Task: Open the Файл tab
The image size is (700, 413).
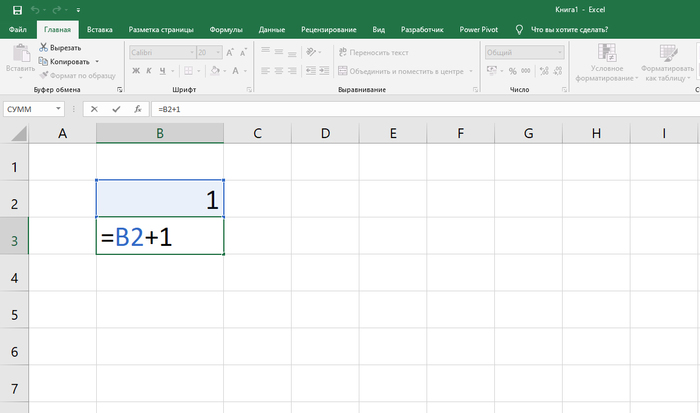Action: click(17, 29)
